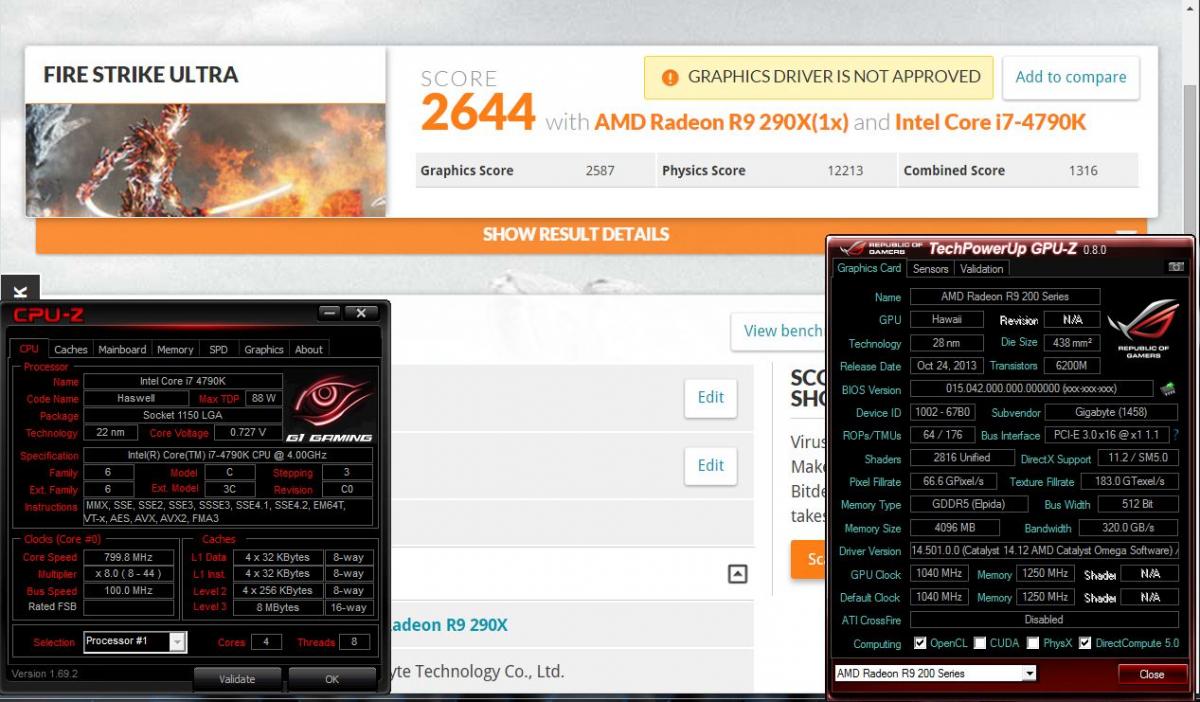Open the Processor #1 selection dropdown

click(177, 641)
